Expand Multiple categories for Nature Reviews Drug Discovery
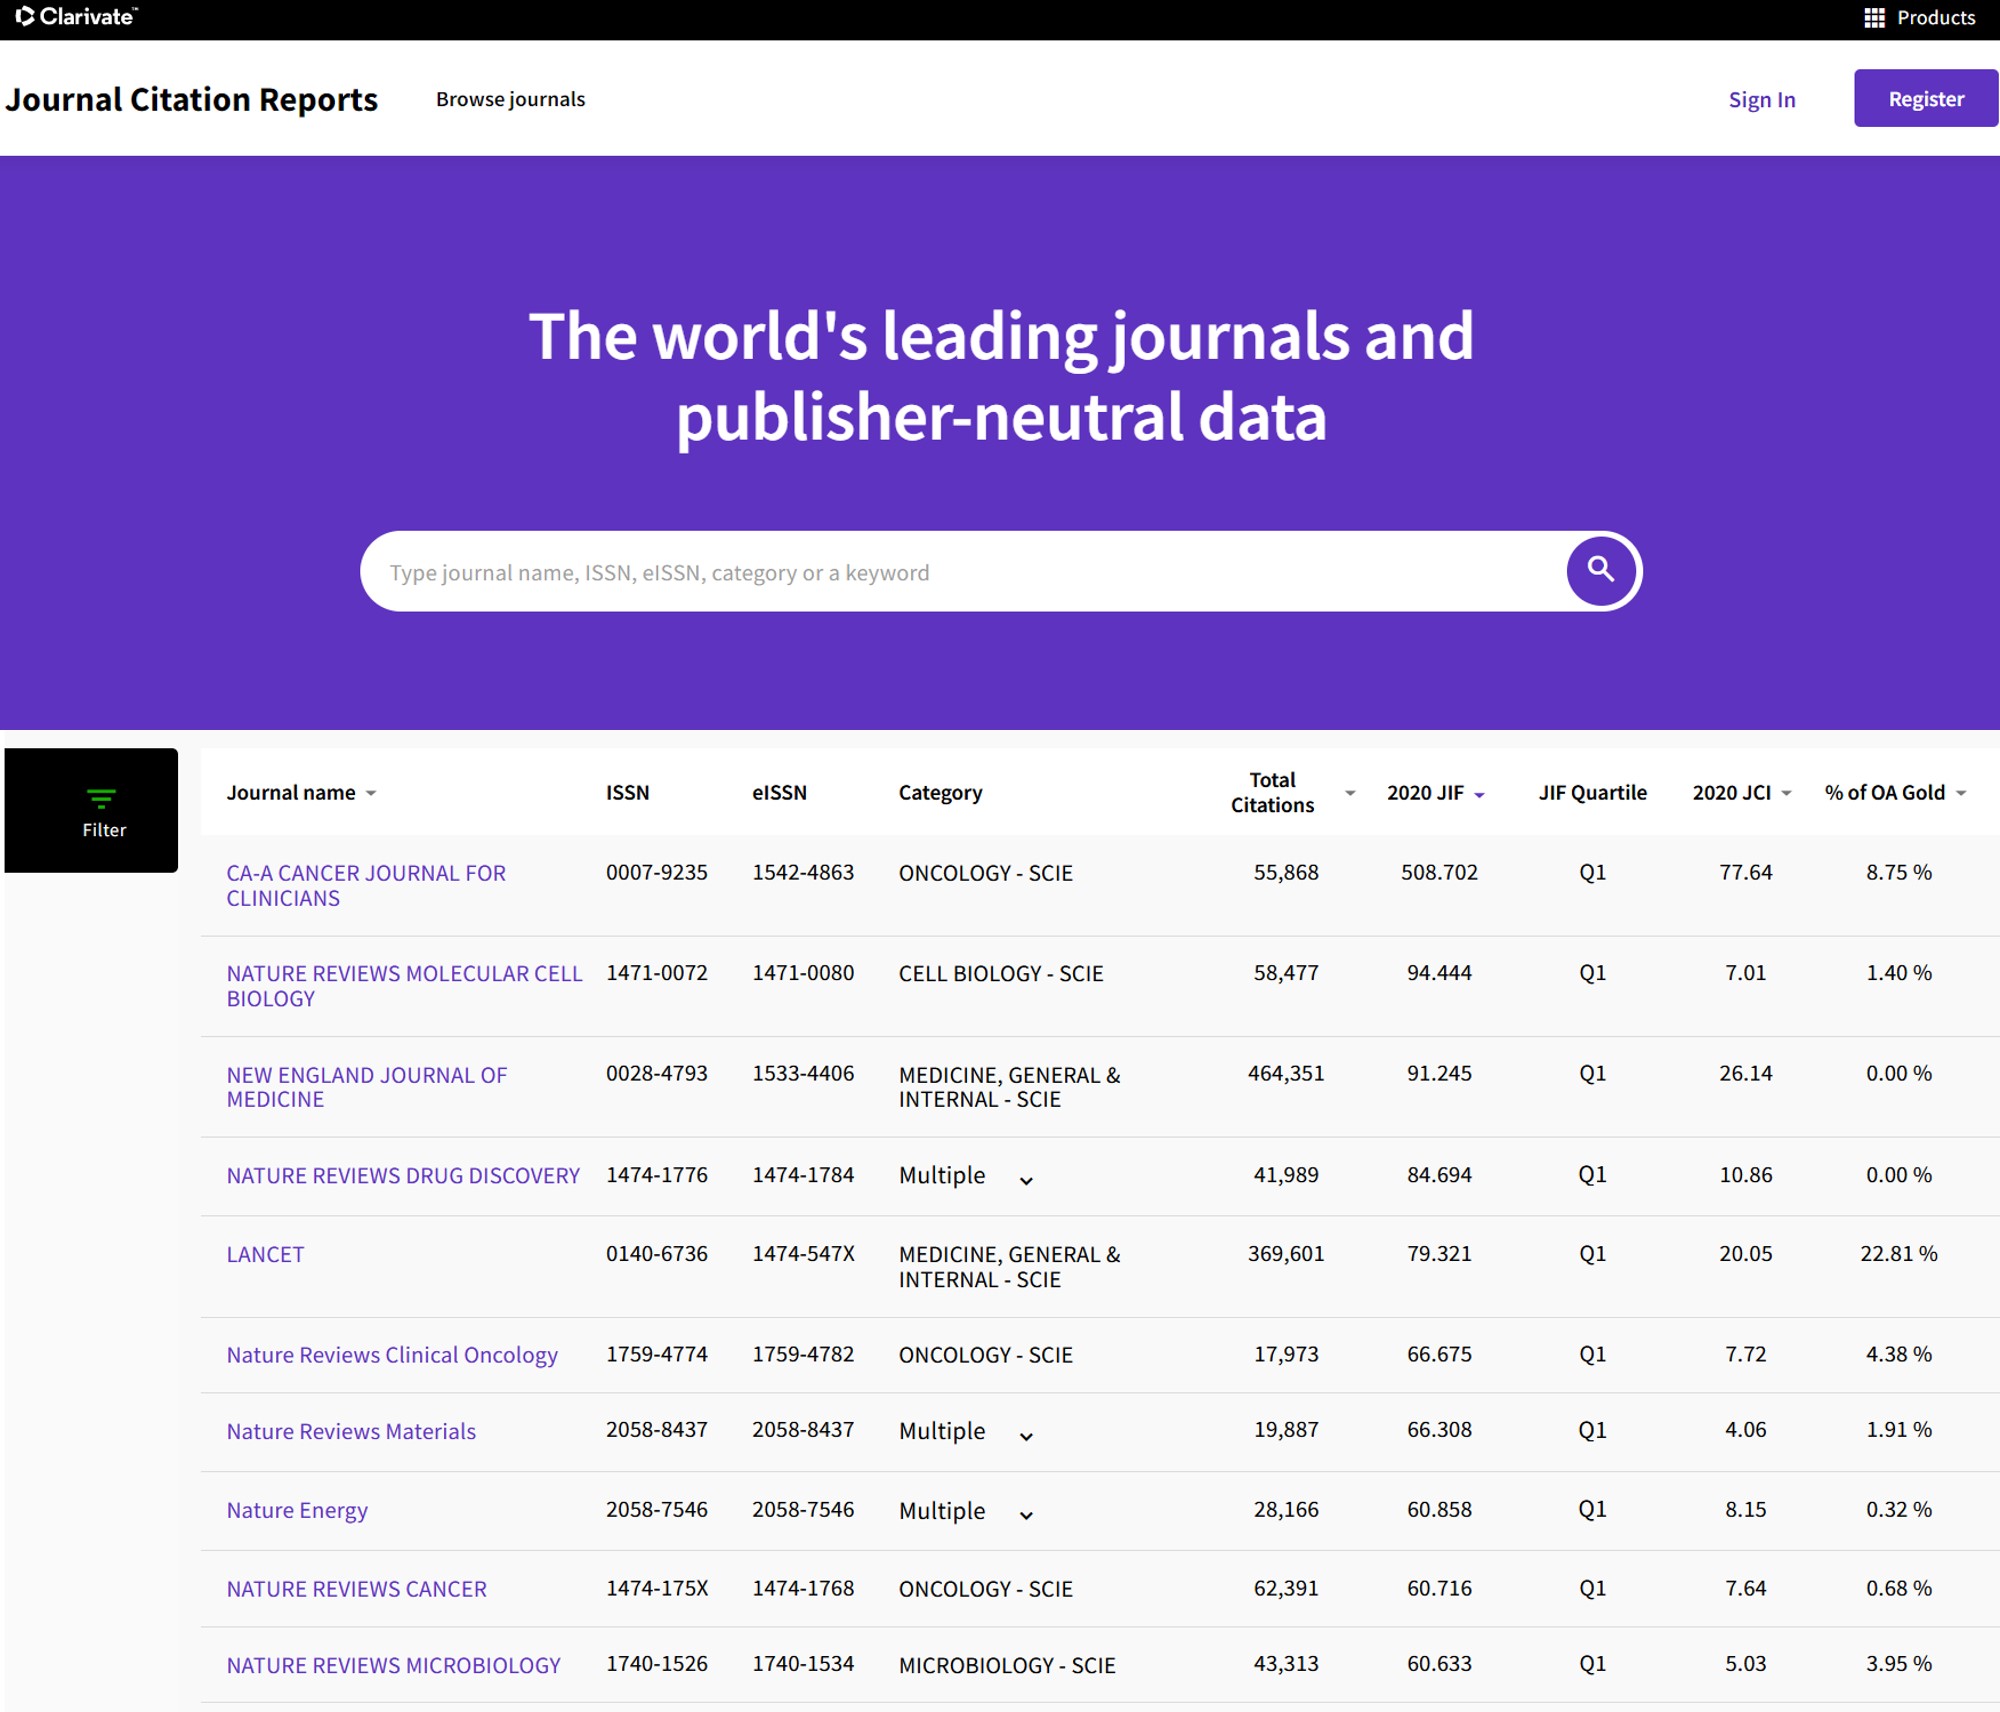2000x1712 pixels. pos(1026,1180)
